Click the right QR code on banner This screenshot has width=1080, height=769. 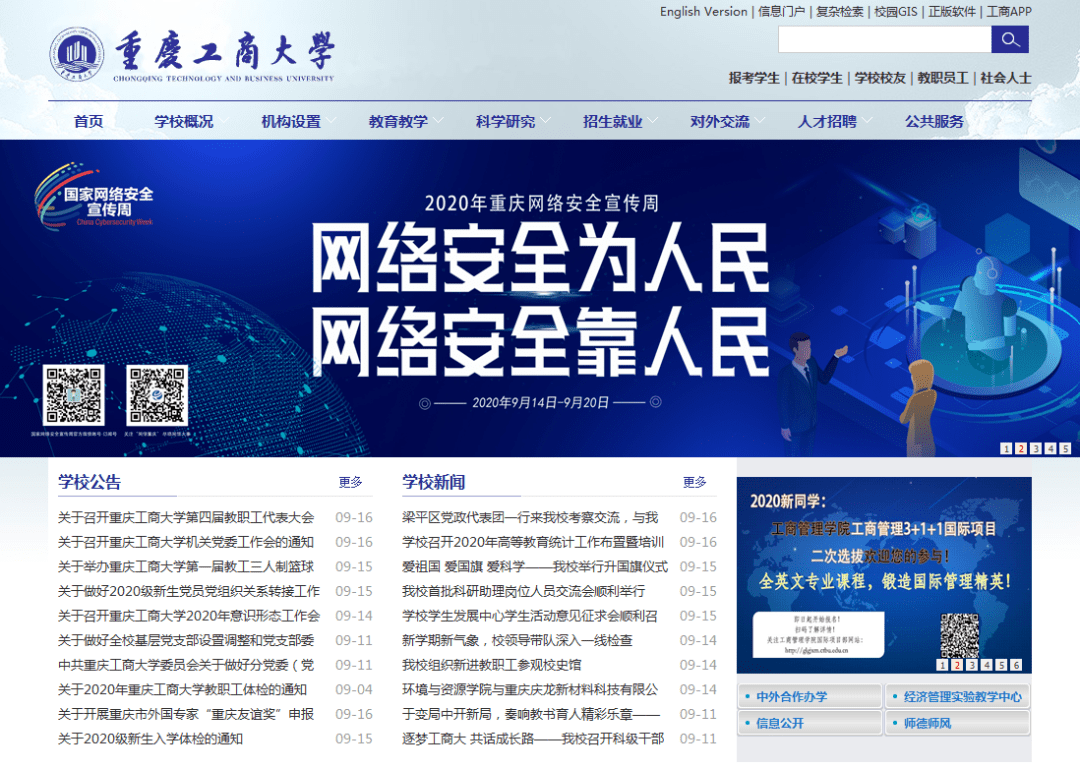click(157, 395)
